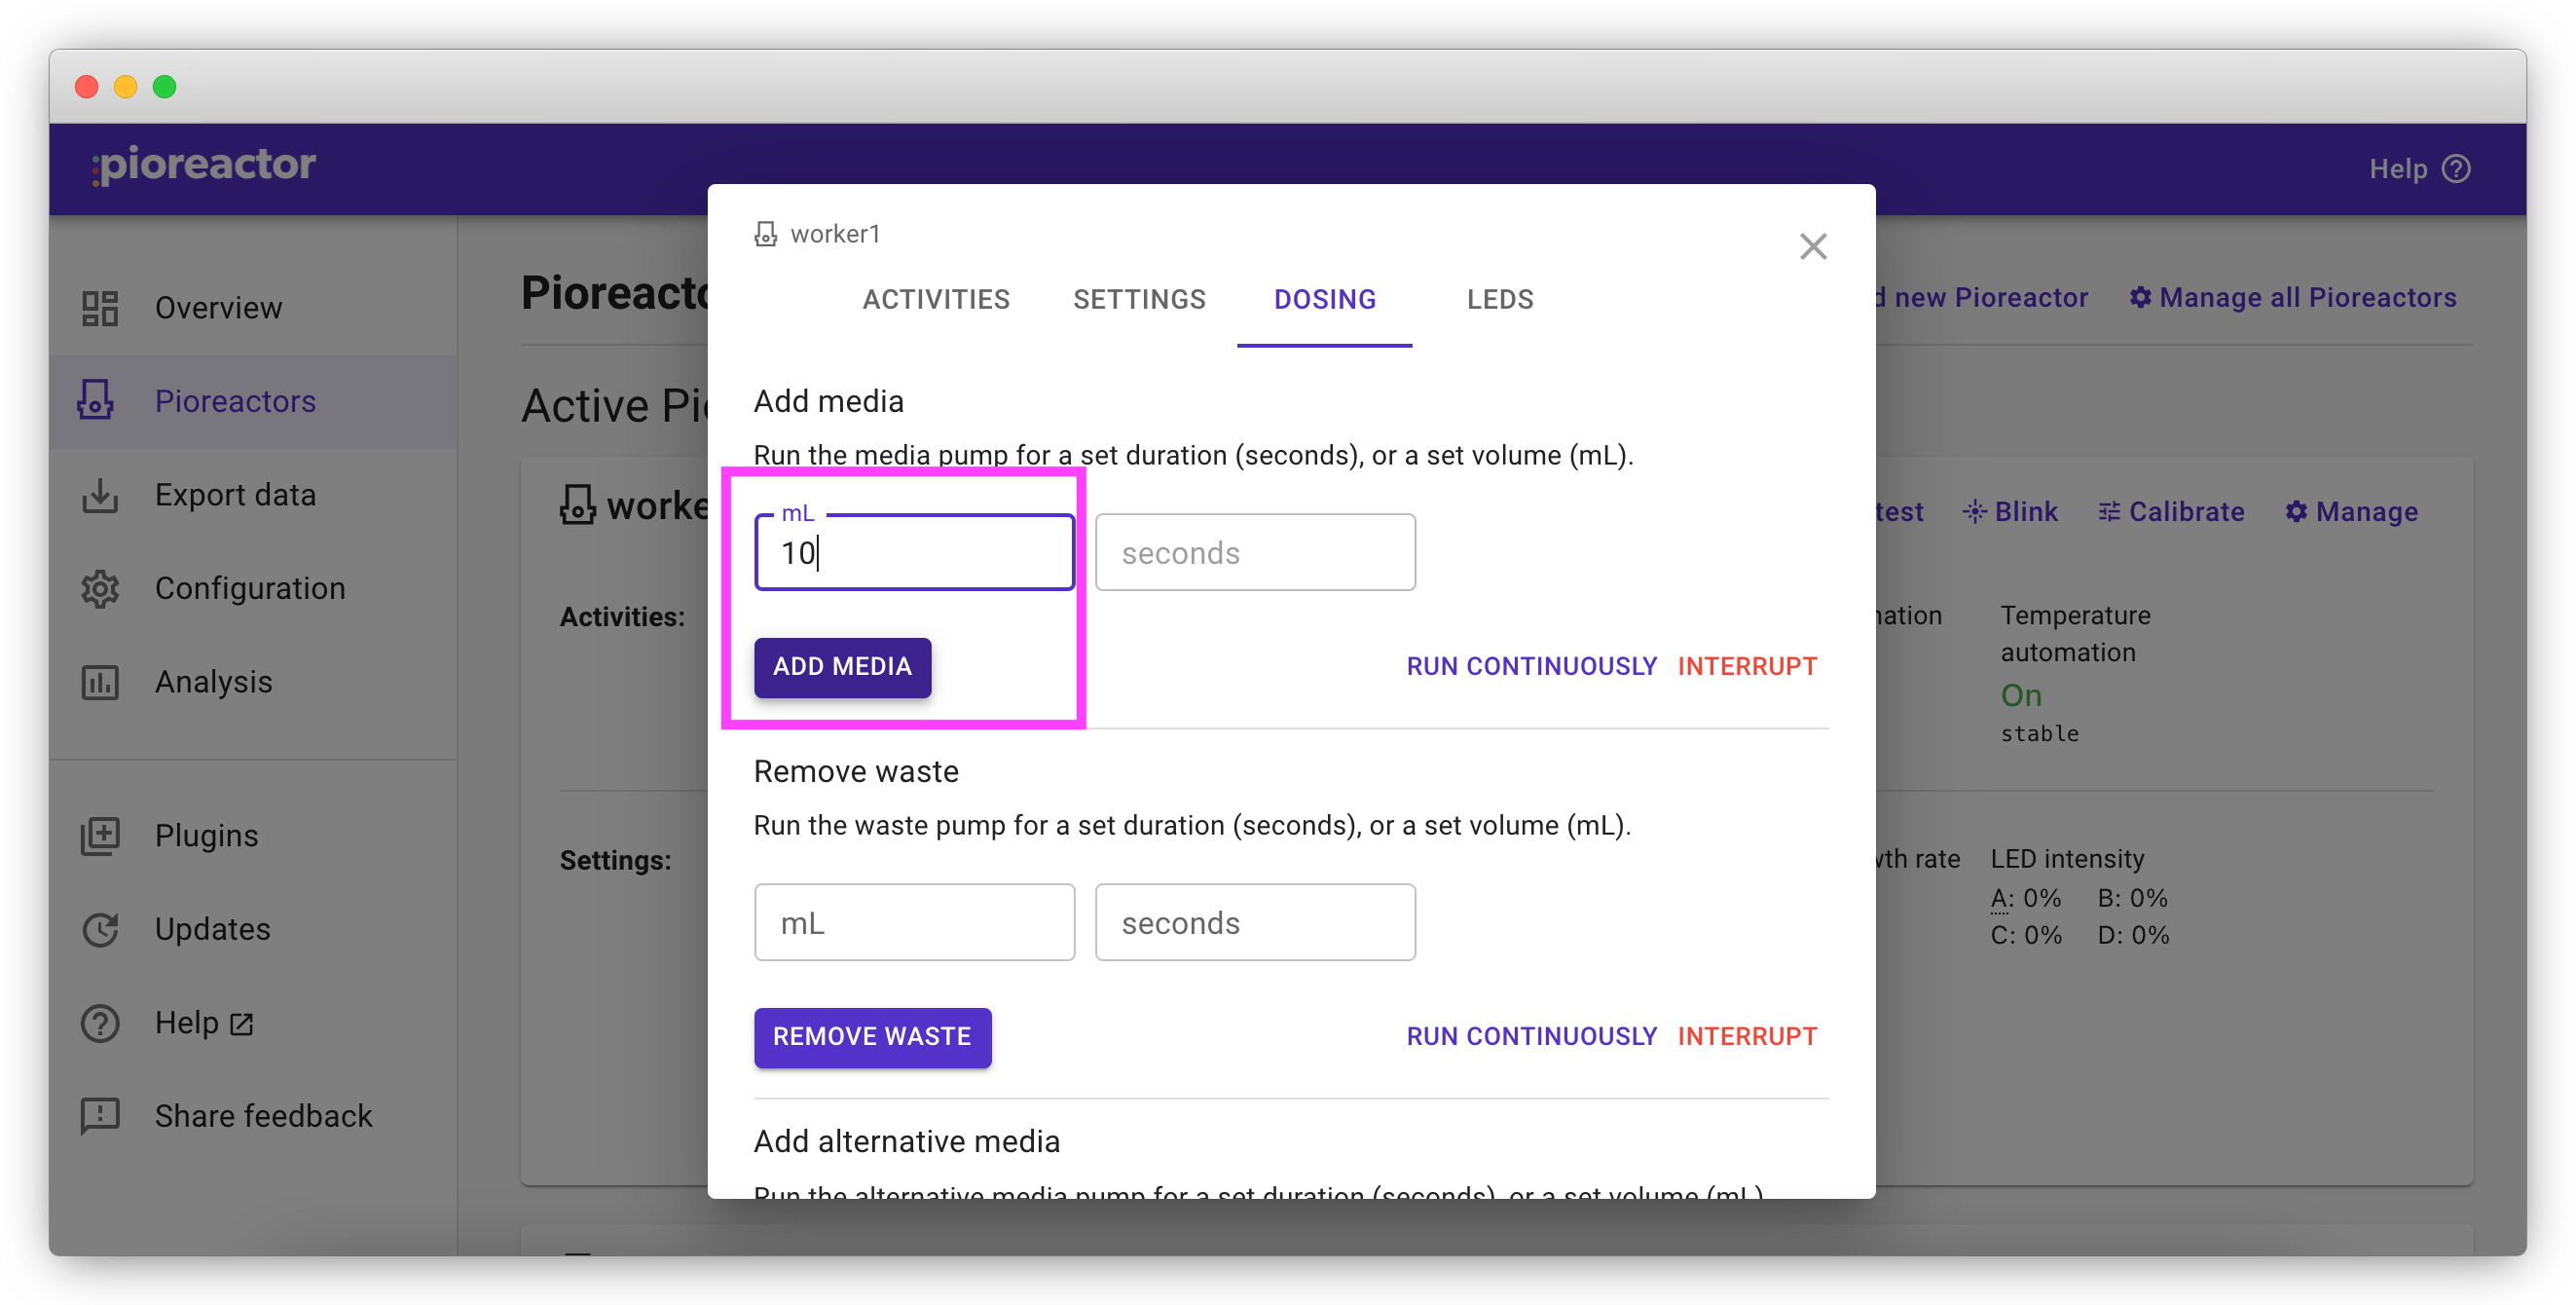Select the Pioreactors sidebar icon
The image size is (2576, 1305).
coord(96,401)
